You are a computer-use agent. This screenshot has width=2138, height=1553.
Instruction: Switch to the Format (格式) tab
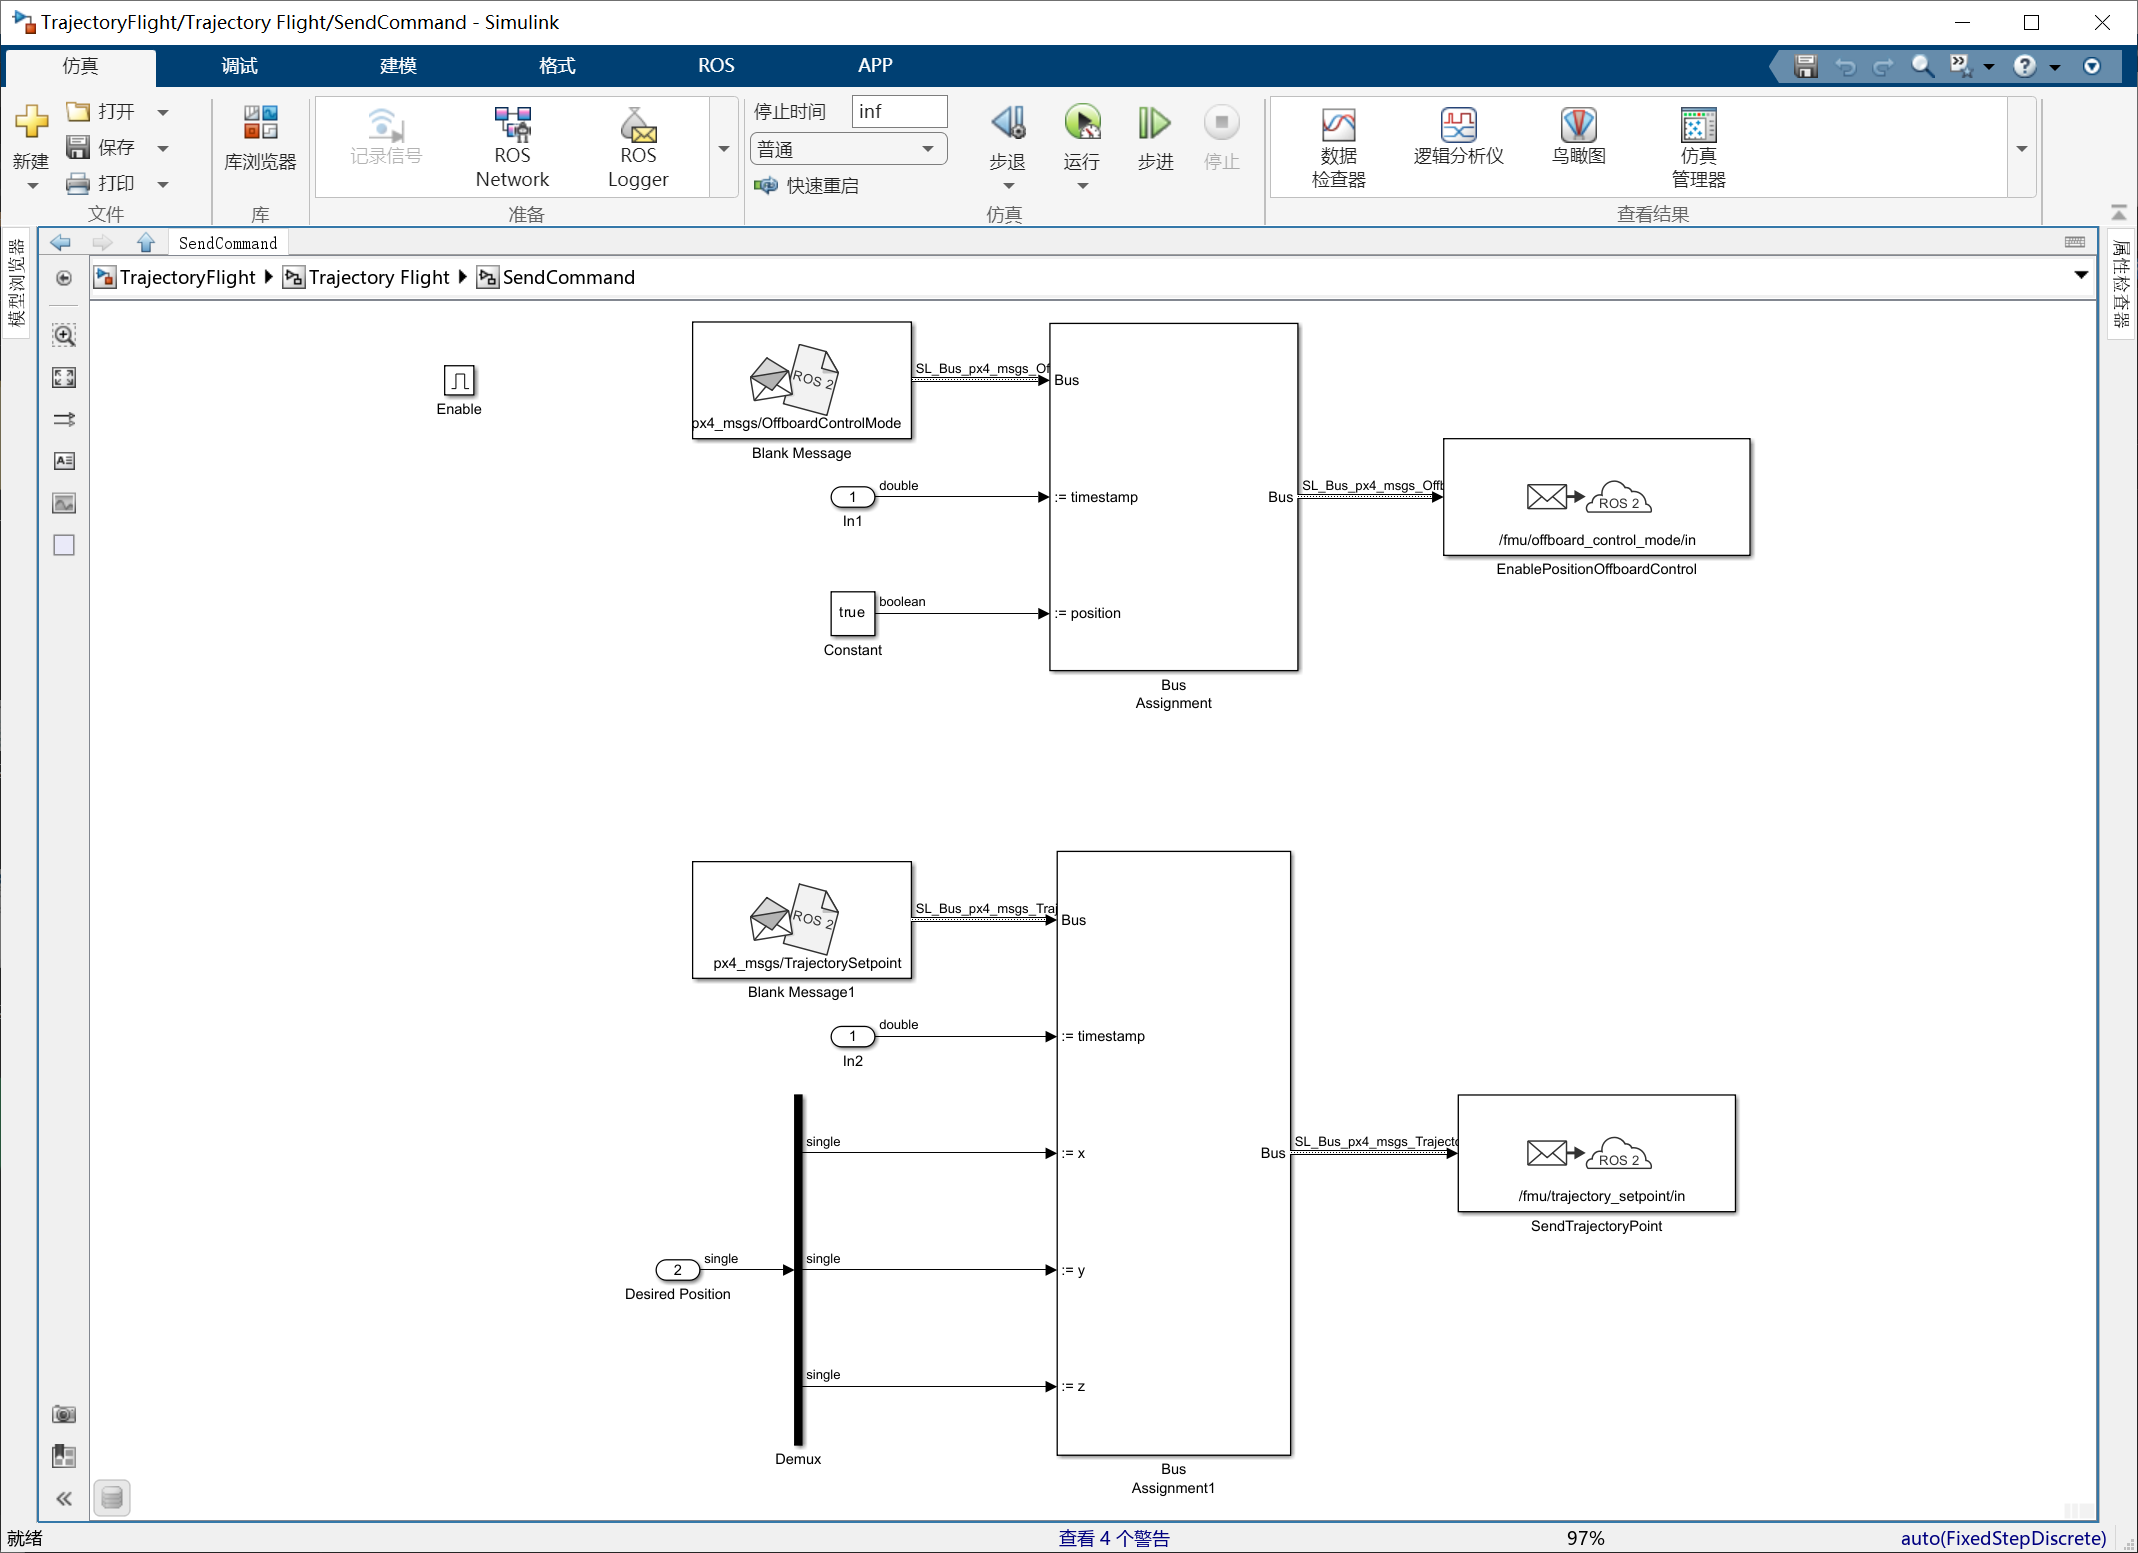point(557,66)
